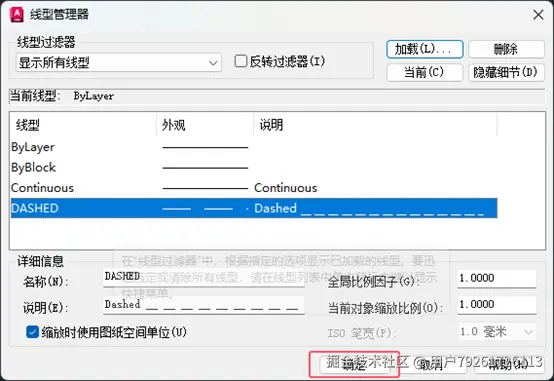Click the 说明 column header
The image size is (554, 381).
(375, 125)
